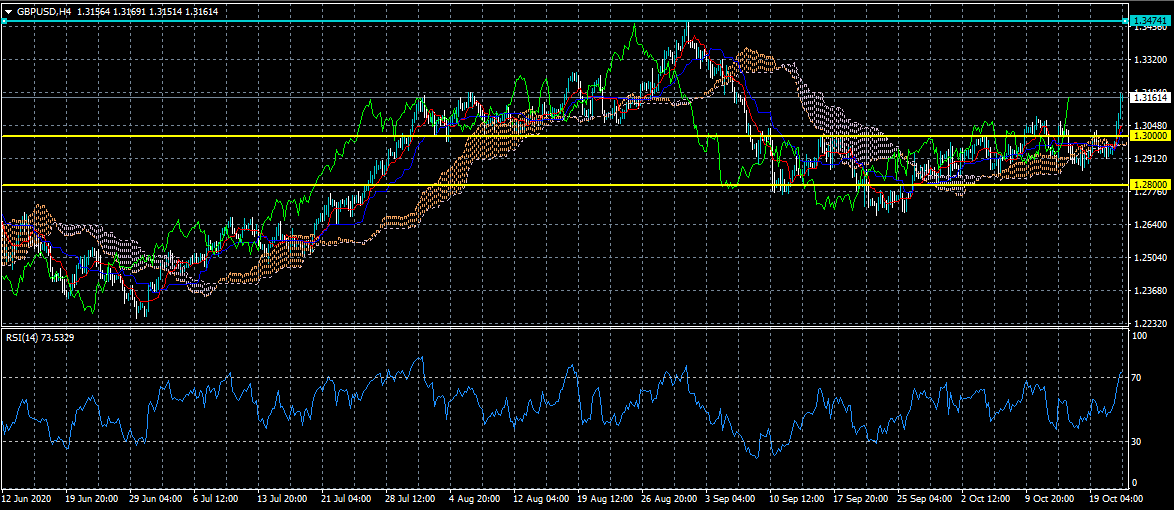Select the yellow 1.30000 price tag
The image size is (1174, 510).
click(x=1149, y=135)
